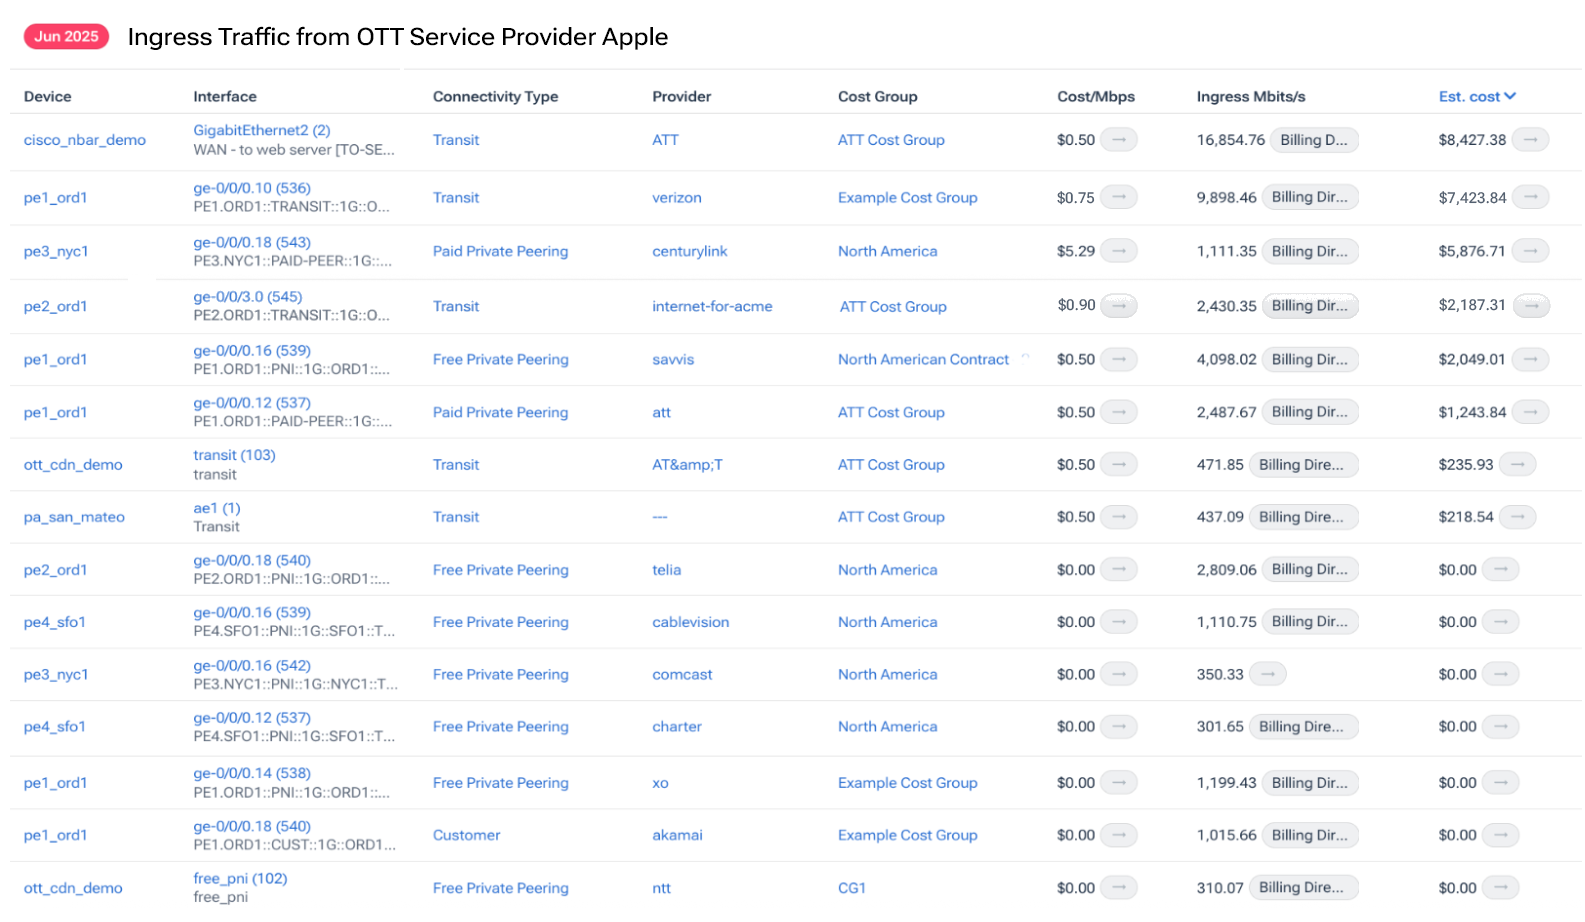The image size is (1585, 922).
Task: Click arrow next to $8,427.38 estimated cost
Action: (1530, 140)
